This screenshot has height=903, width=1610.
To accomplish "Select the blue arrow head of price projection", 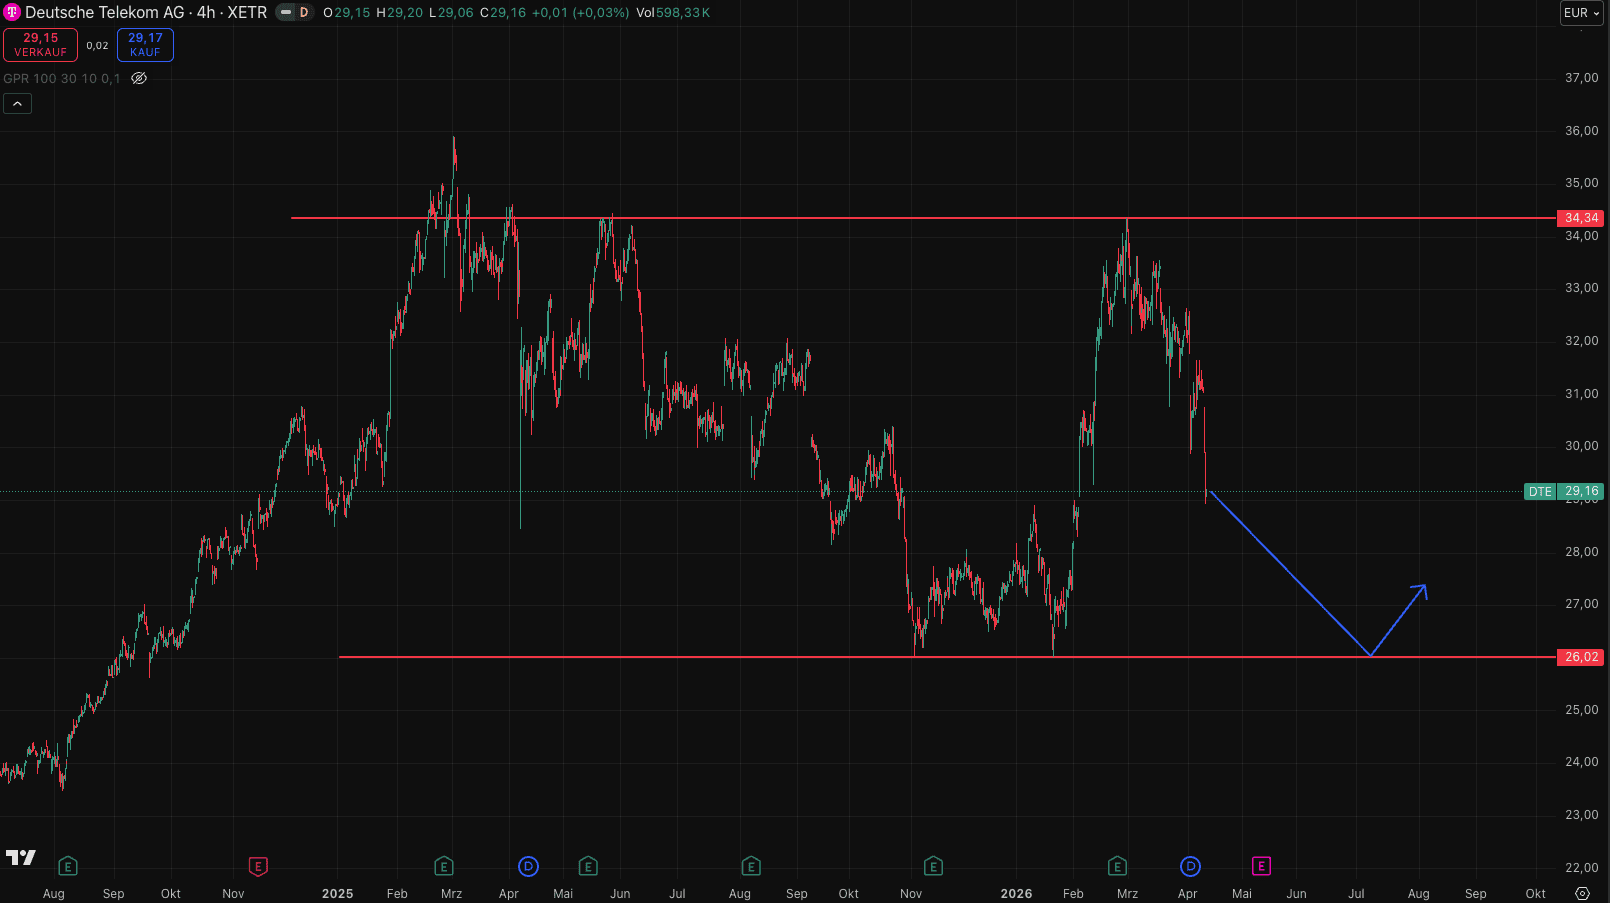I will pos(1421,589).
